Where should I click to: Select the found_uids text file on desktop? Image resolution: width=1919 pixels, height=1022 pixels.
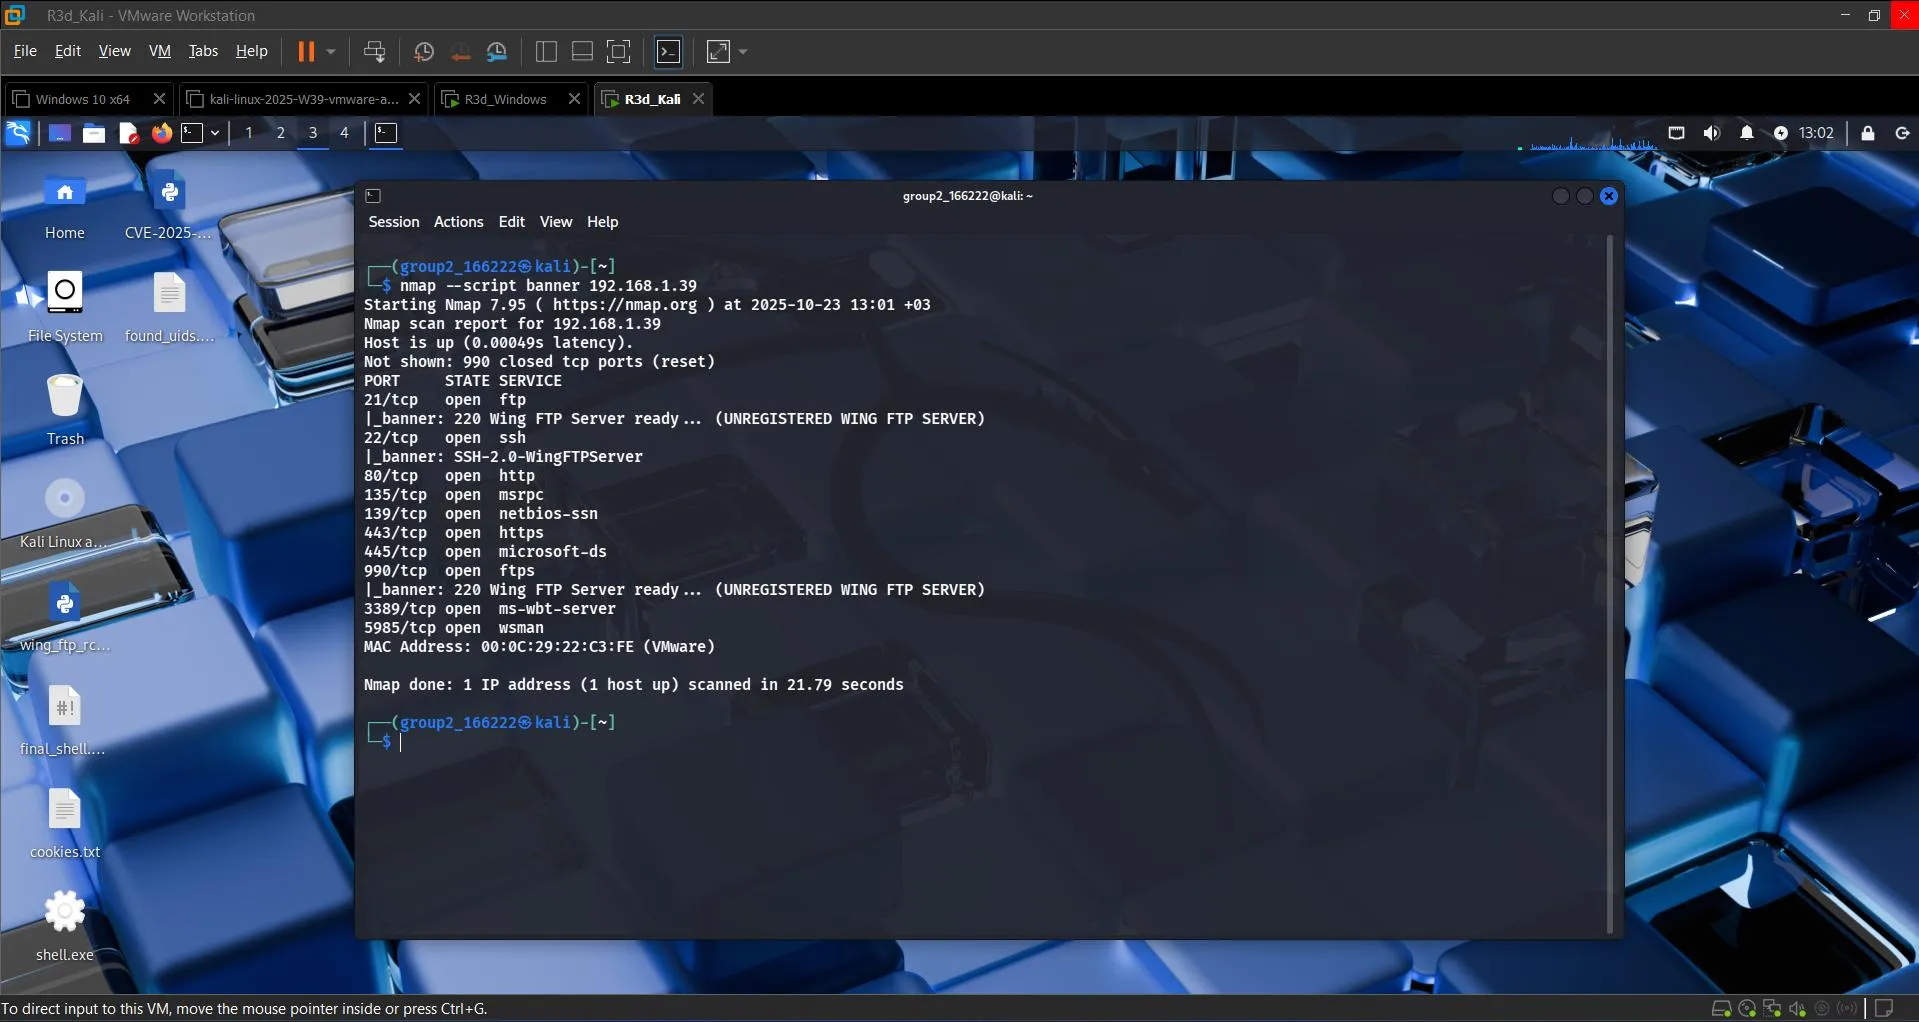[169, 308]
